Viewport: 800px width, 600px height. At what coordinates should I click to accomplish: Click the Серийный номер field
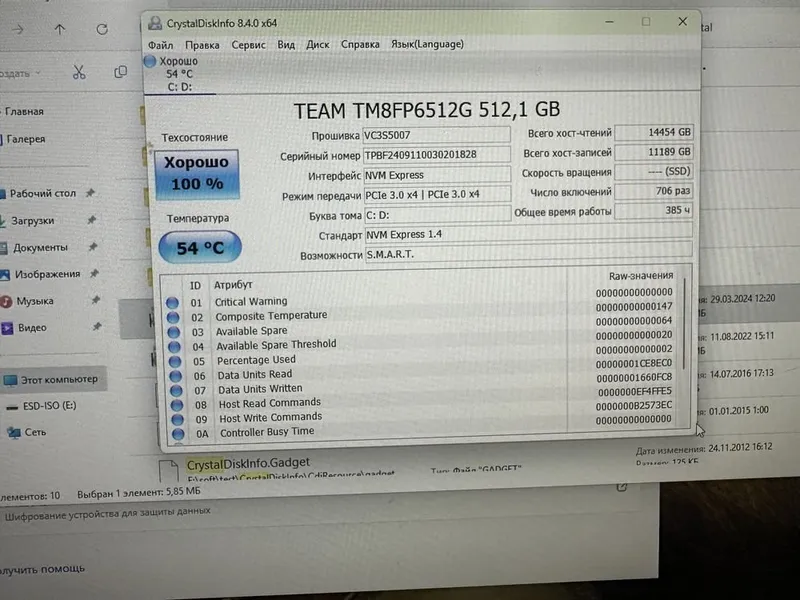pos(437,155)
